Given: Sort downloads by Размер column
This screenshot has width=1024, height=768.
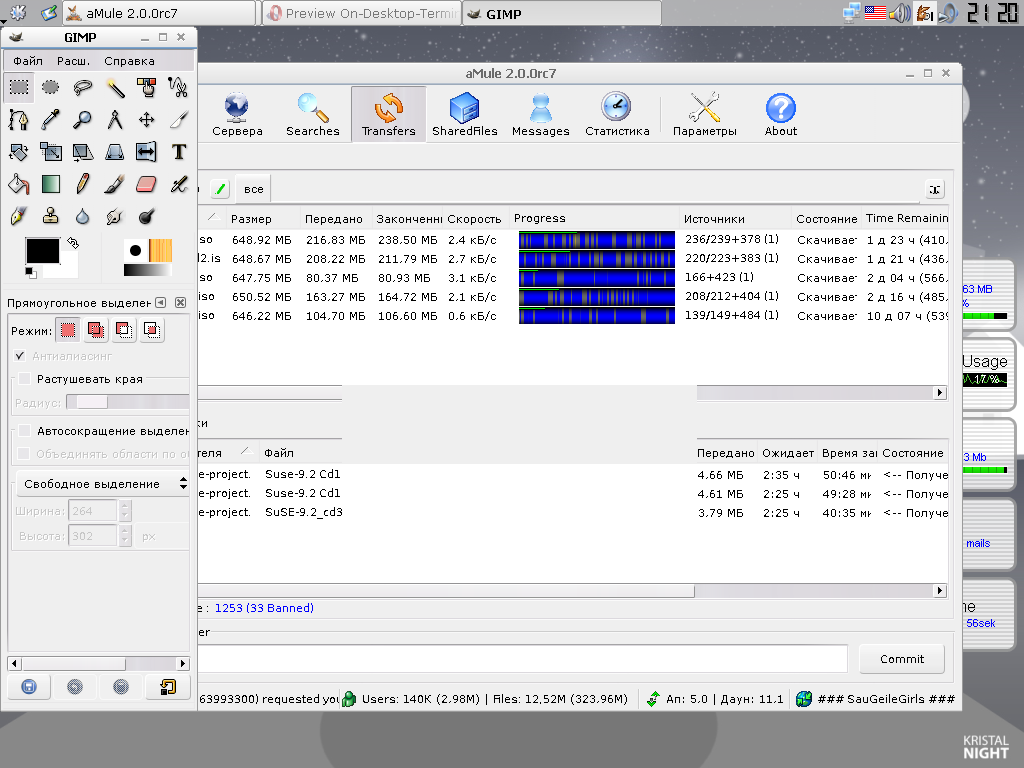Looking at the screenshot, I should coord(264,219).
